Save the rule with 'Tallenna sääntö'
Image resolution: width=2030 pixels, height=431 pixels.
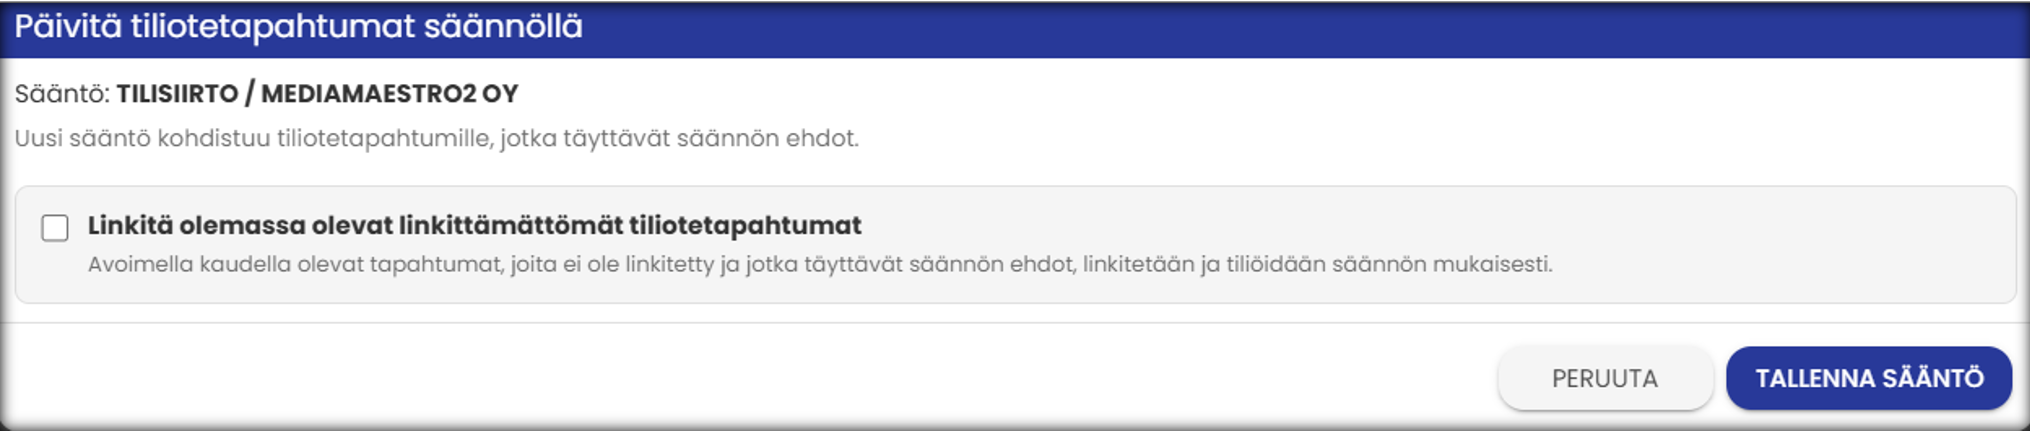pyautogui.click(x=1869, y=378)
